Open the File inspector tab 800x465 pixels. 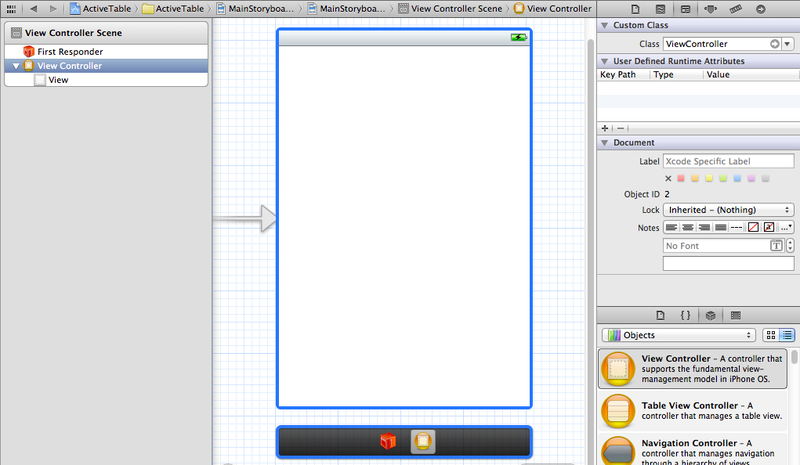pyautogui.click(x=635, y=9)
